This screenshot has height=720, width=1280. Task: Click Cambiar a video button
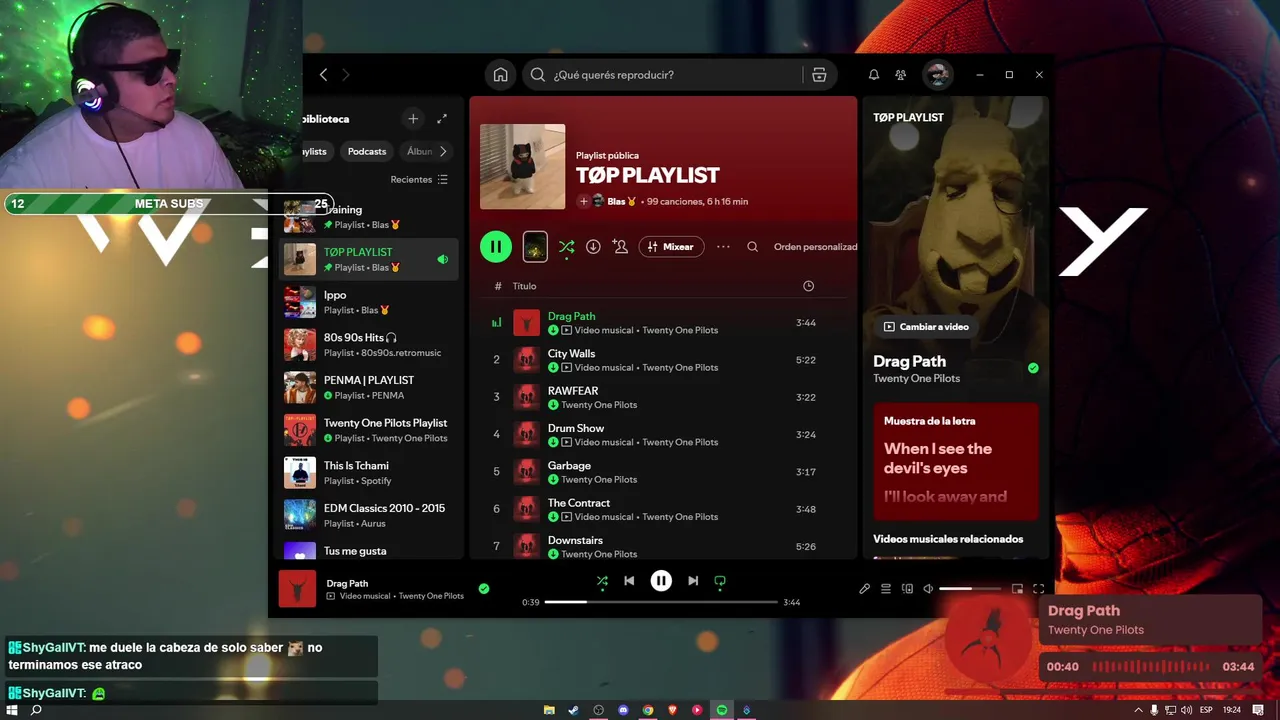926,327
